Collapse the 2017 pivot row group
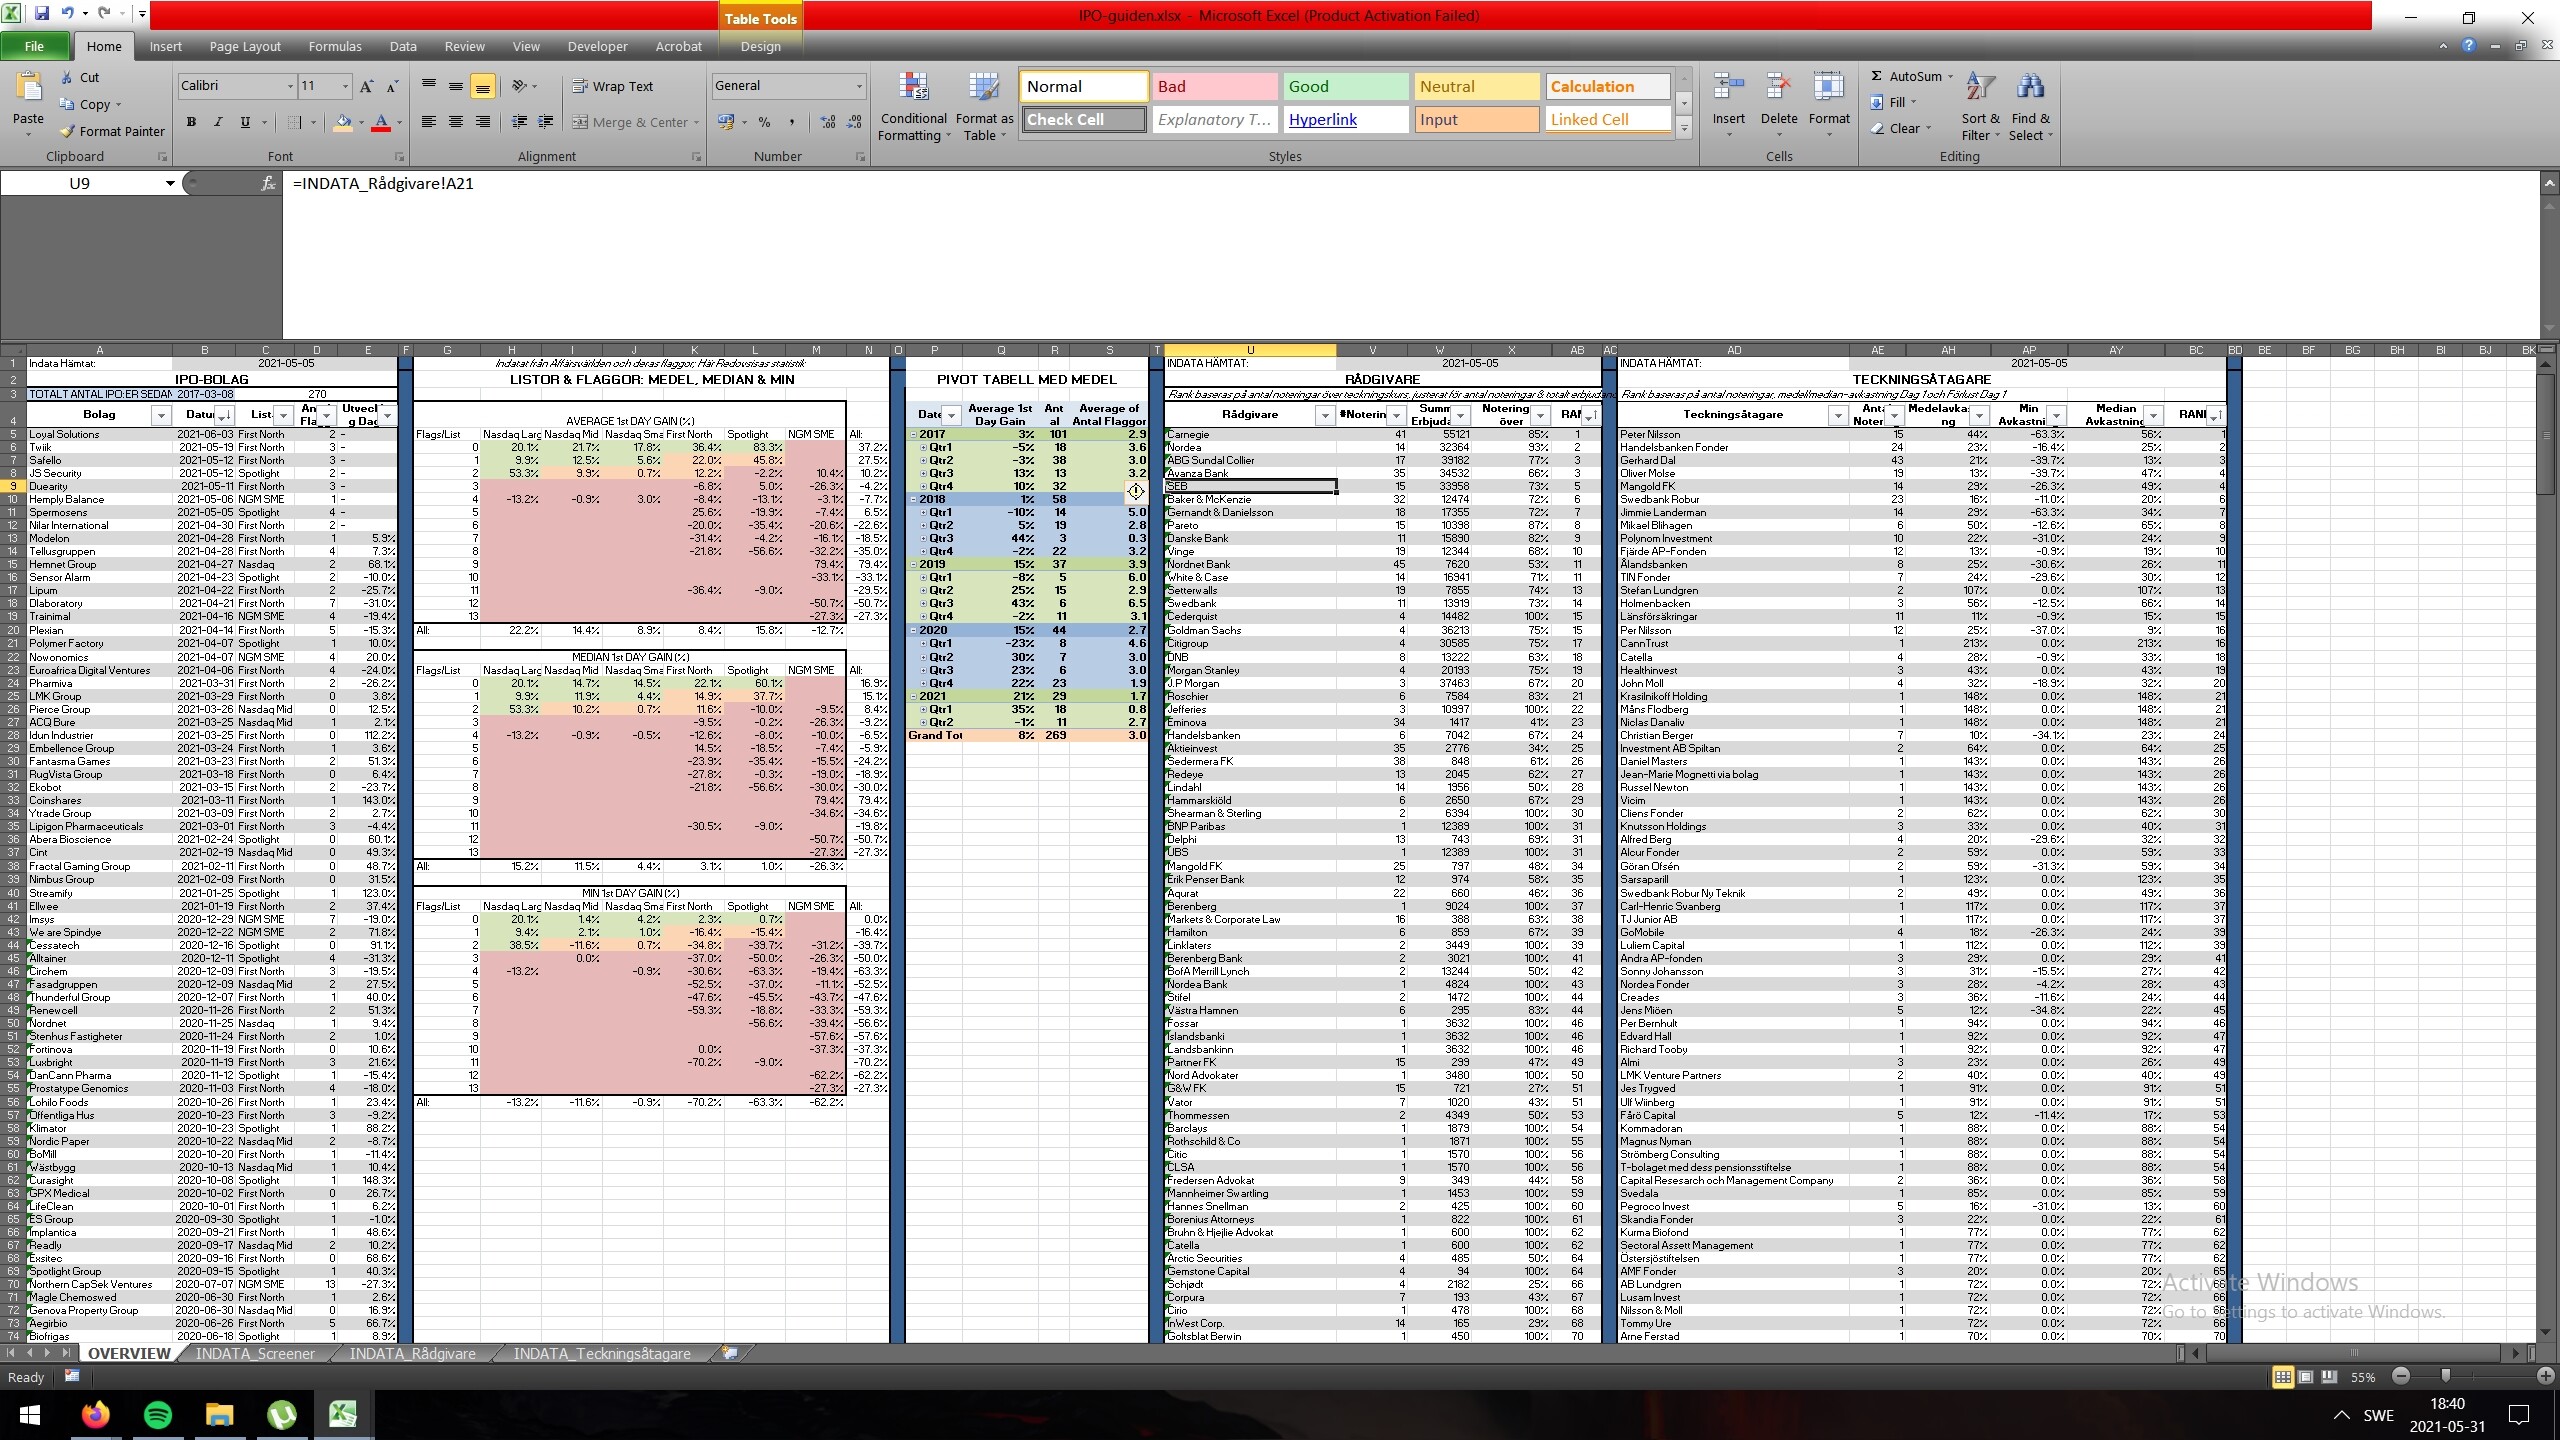This screenshot has width=2560, height=1440. tap(913, 434)
